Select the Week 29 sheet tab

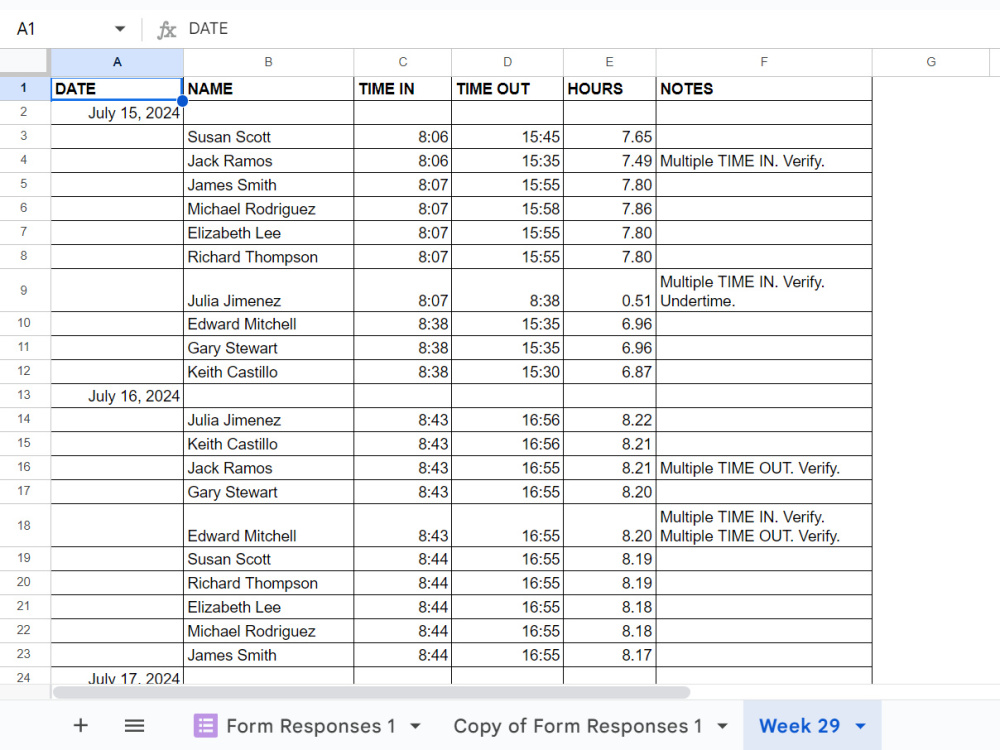tap(799, 726)
